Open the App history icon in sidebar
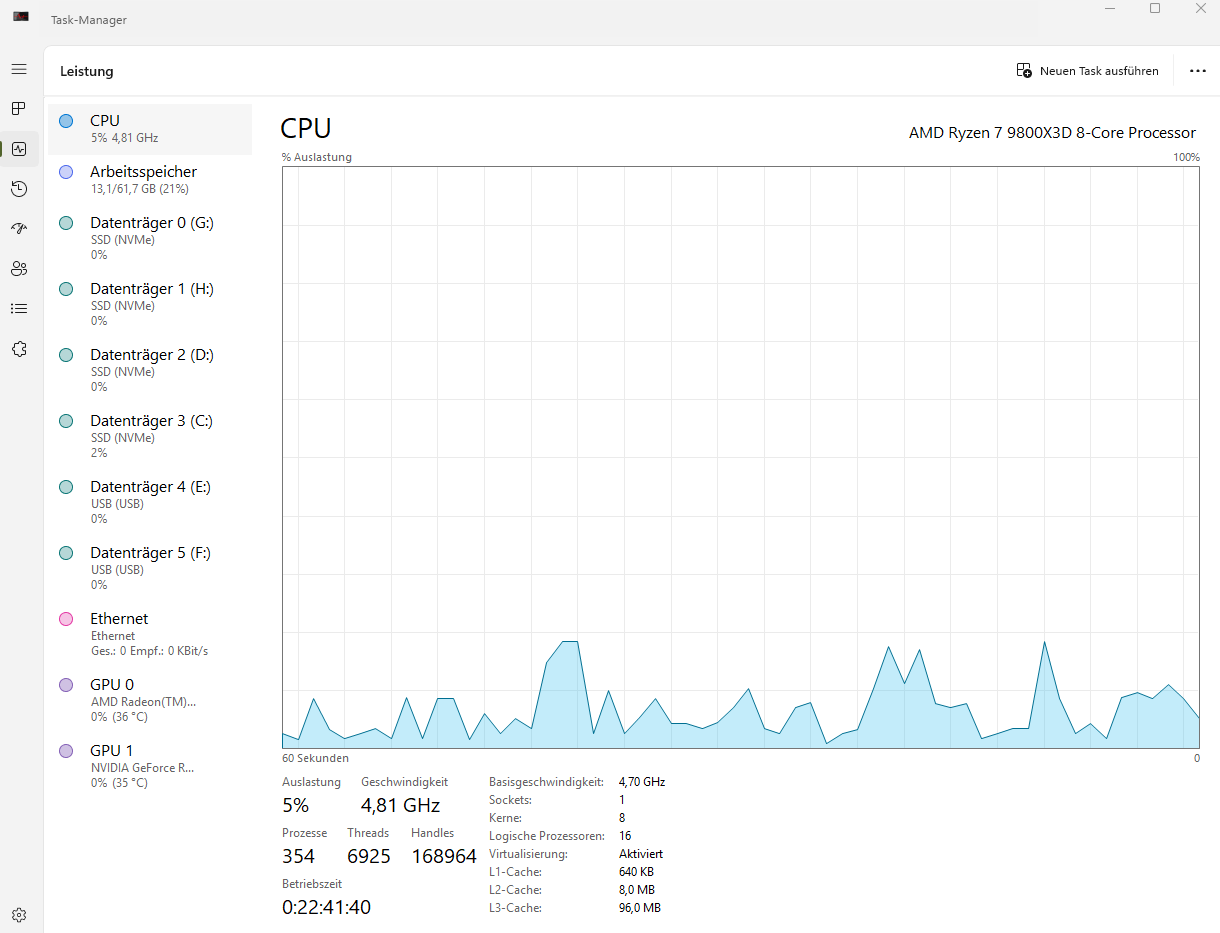1220x933 pixels. 19,188
